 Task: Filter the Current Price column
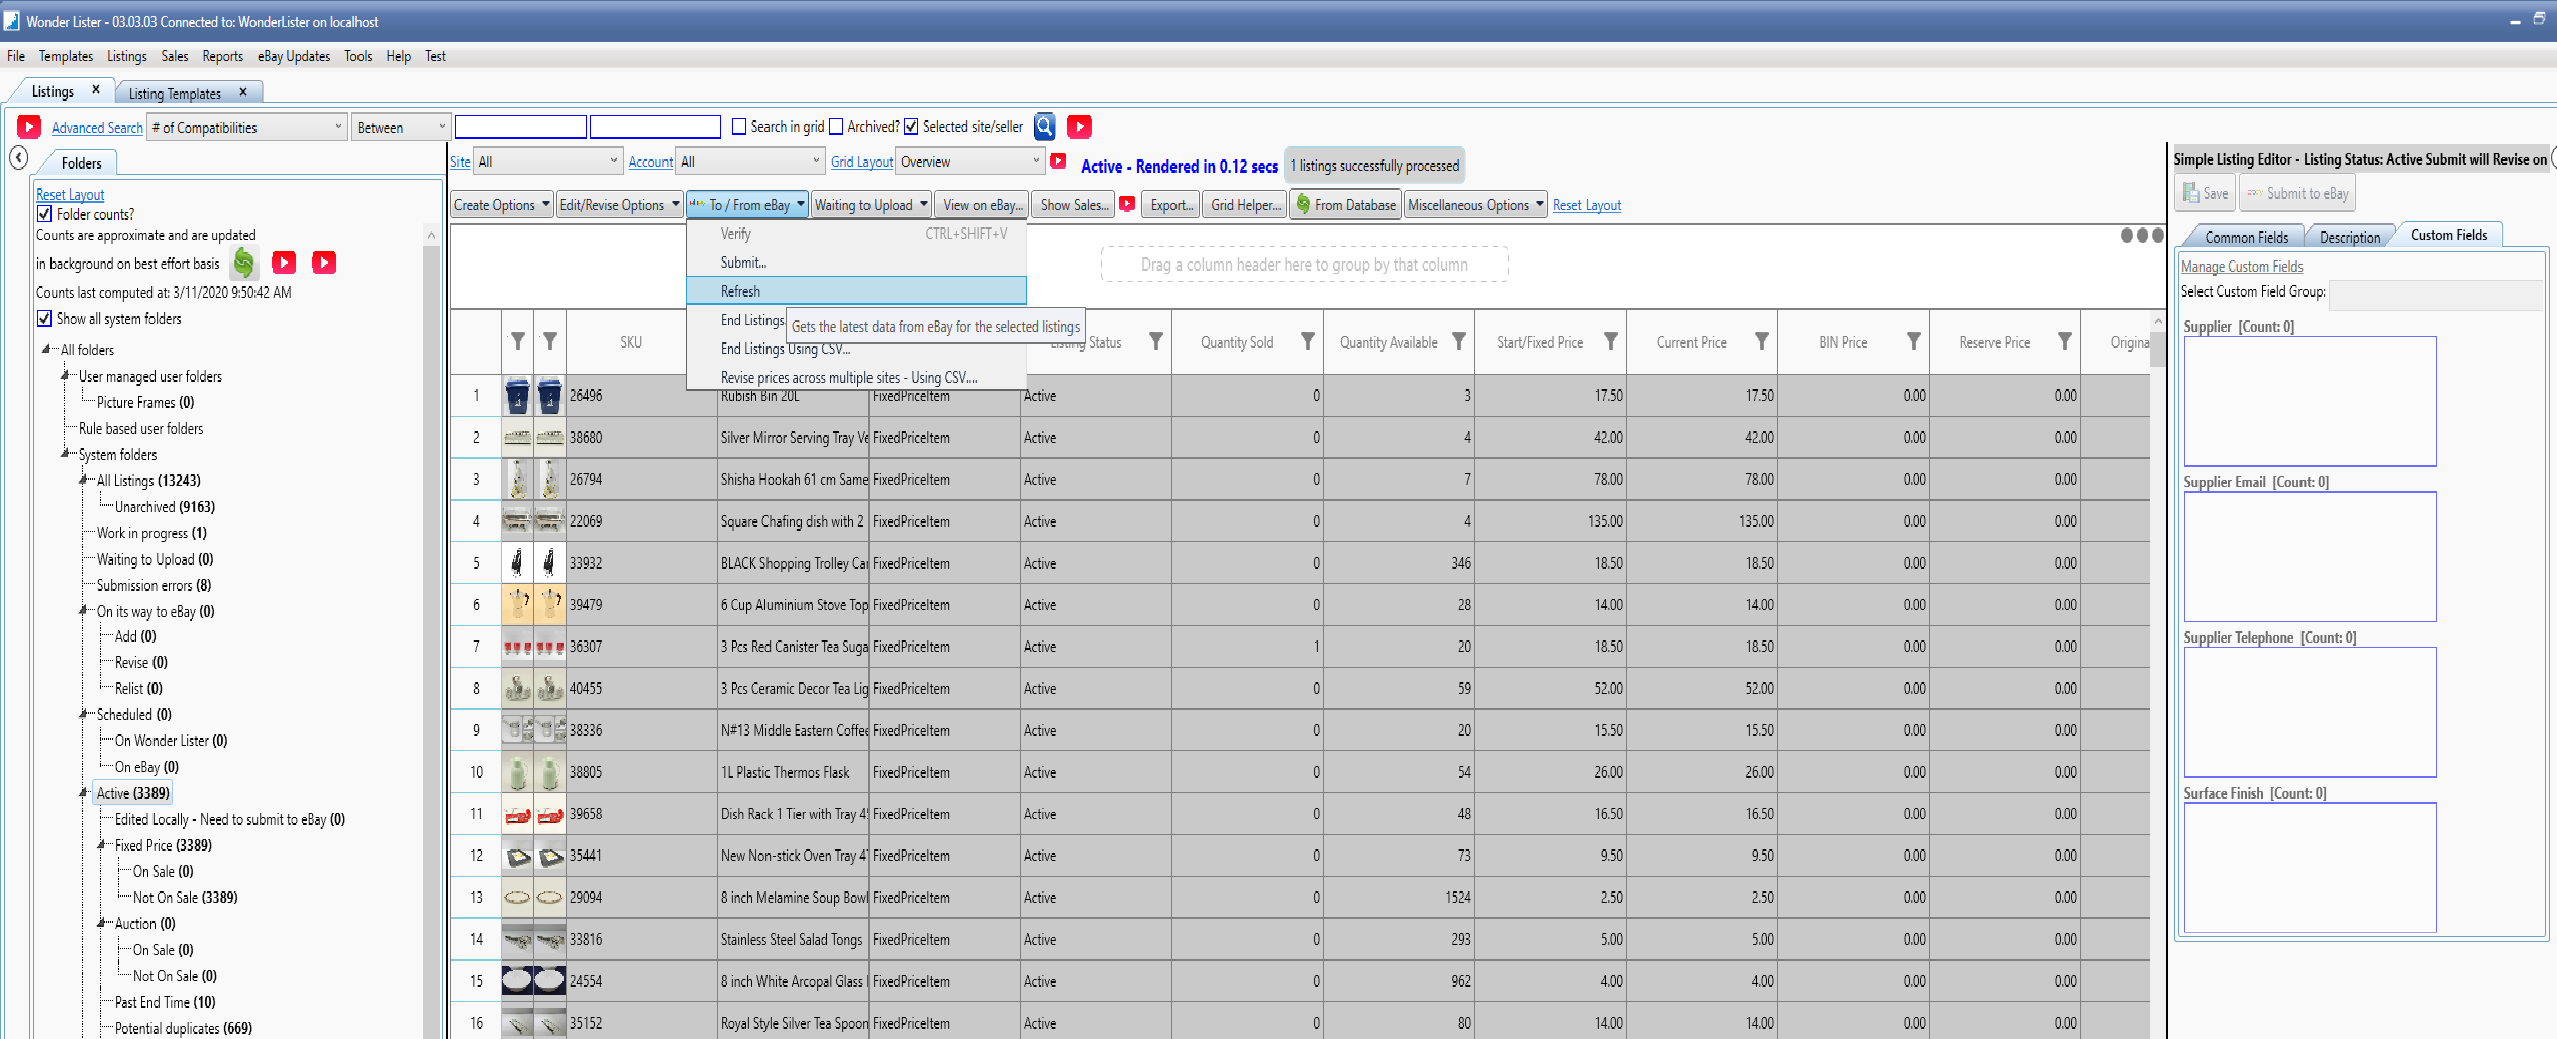coord(1761,342)
